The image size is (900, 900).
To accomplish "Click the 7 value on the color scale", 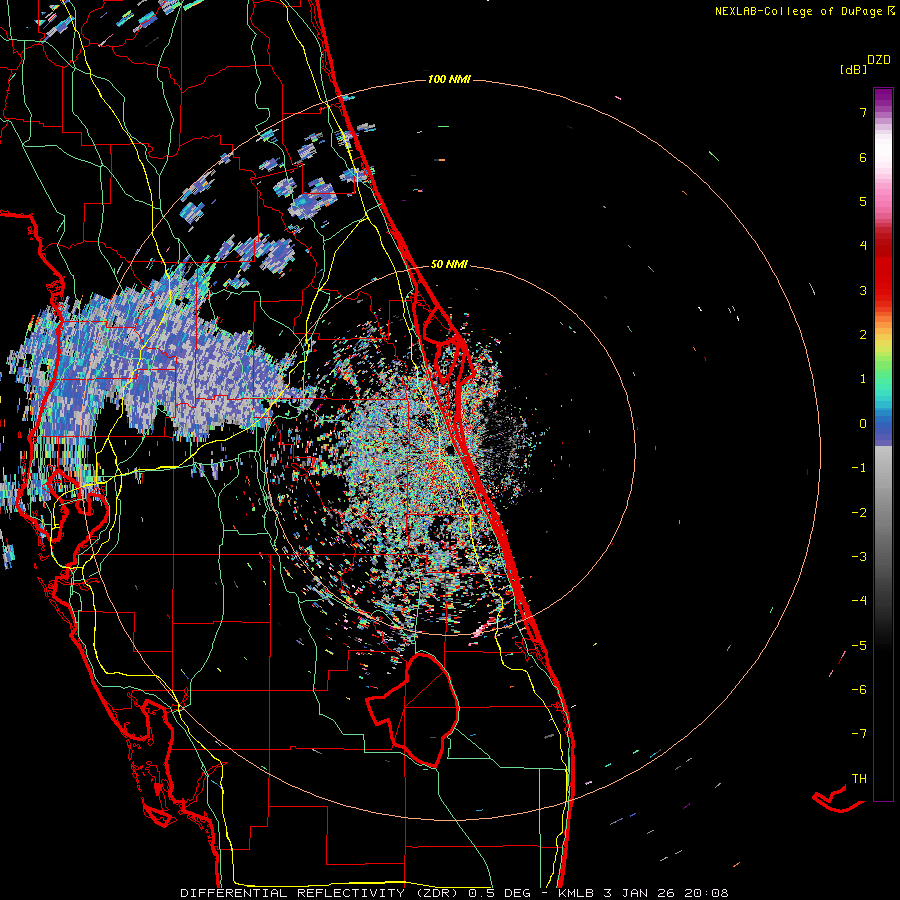I will coord(863,112).
